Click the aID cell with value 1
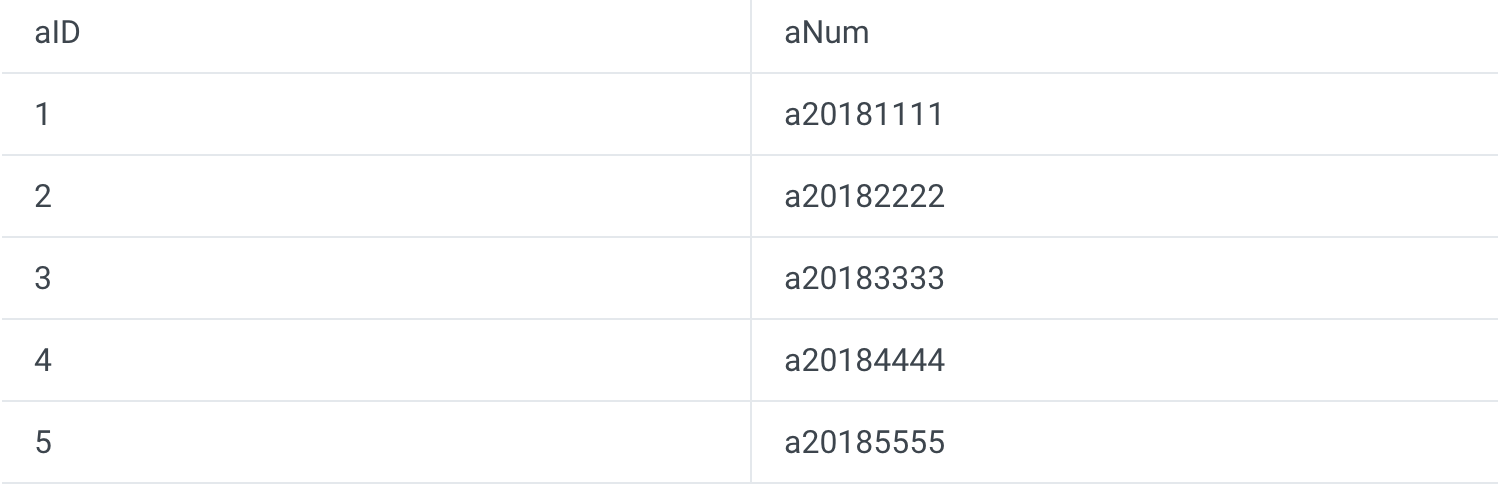The width and height of the screenshot is (1508, 498). pyautogui.click(x=42, y=115)
